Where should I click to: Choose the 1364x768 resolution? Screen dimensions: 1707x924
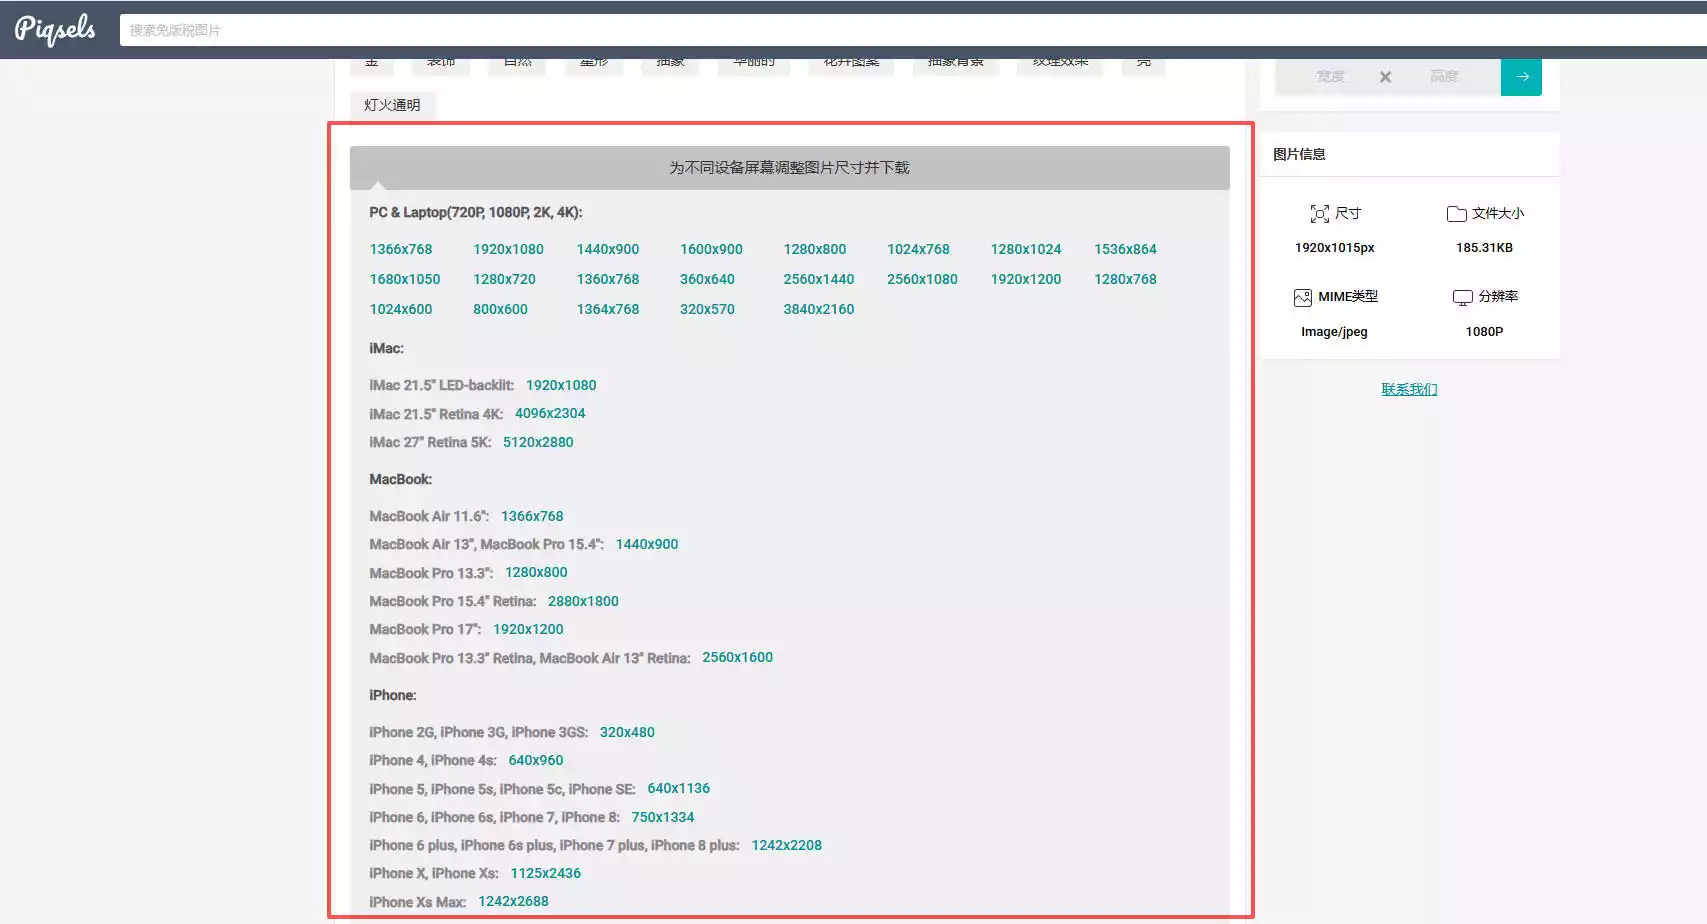coord(608,310)
